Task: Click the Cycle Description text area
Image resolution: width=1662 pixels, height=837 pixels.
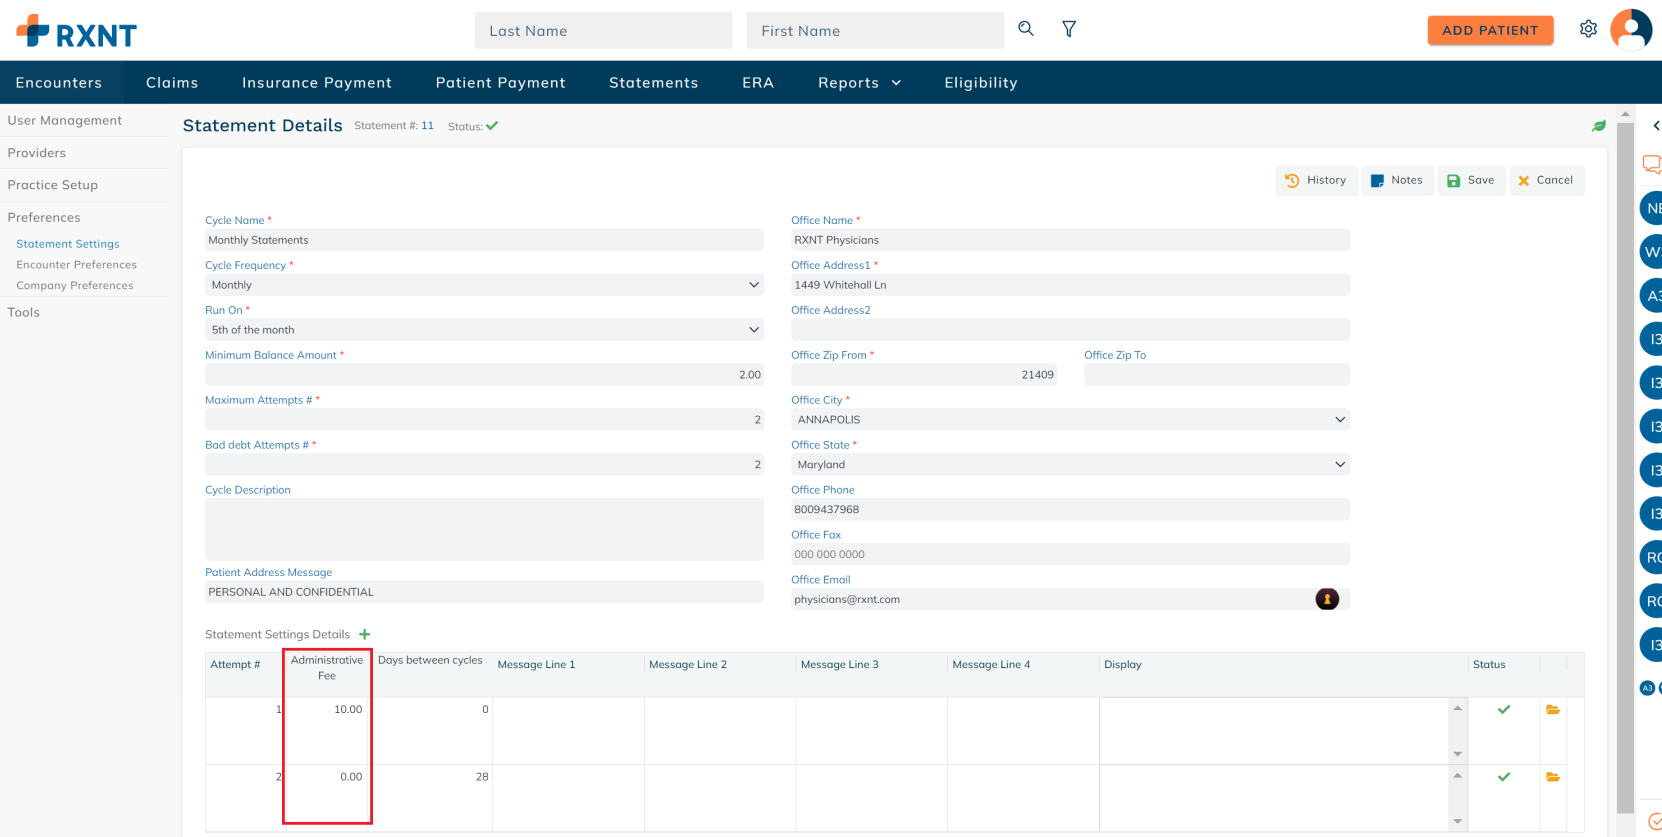Action: [484, 529]
